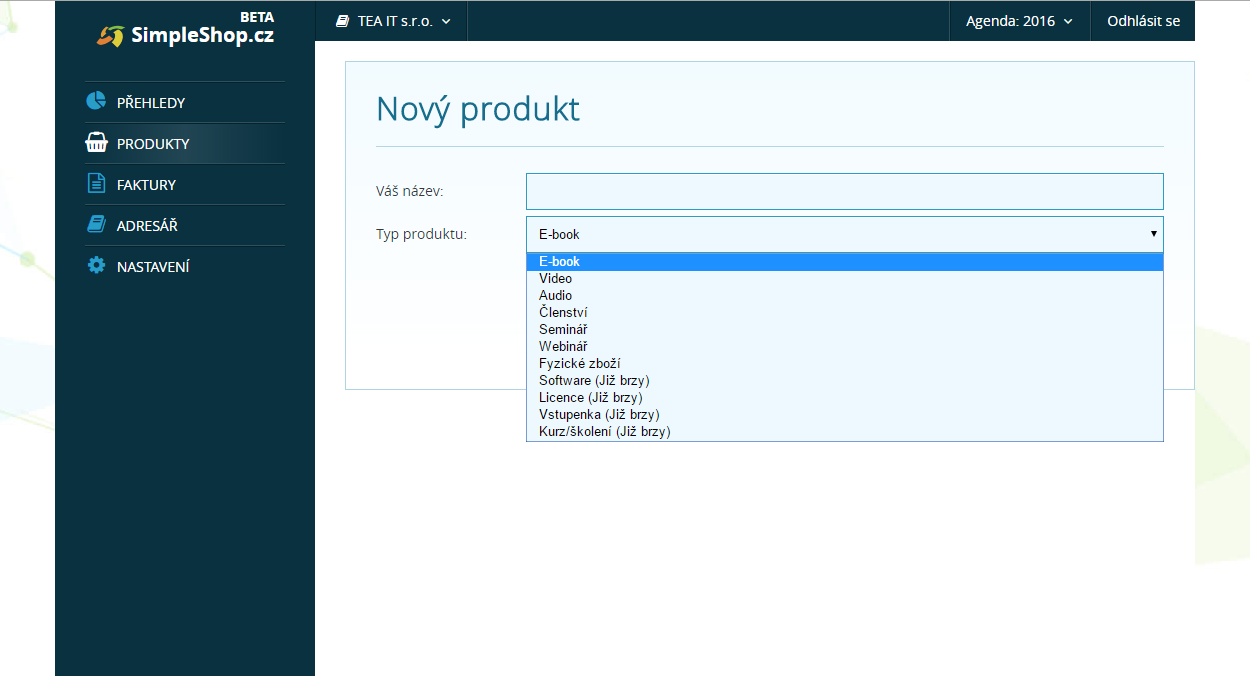The image size is (1250, 676).
Task: Click the document icon beside Faktury
Action: 96,183
